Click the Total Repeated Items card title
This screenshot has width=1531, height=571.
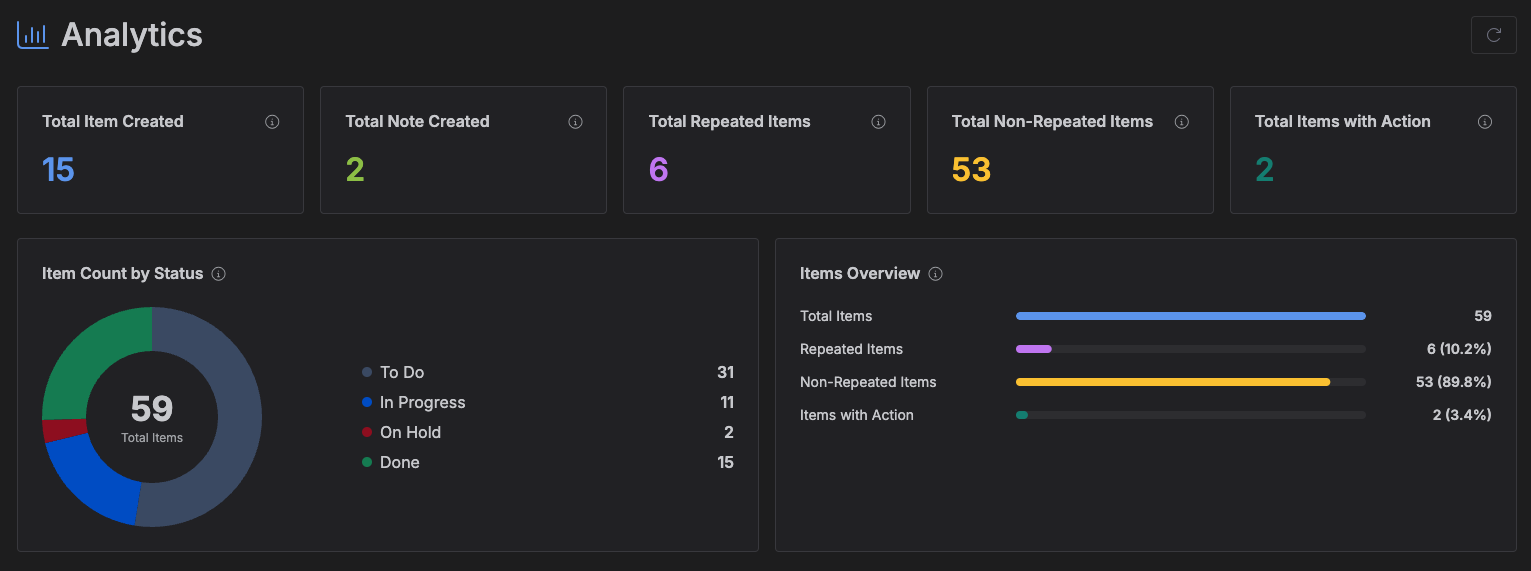click(x=729, y=122)
